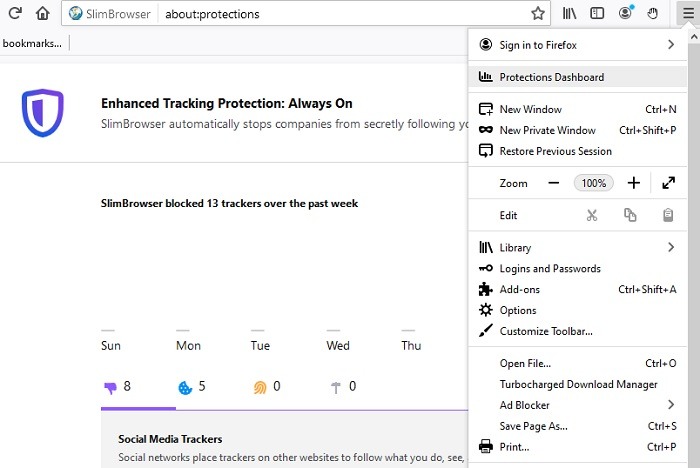Select Open File... menu entry
The height and width of the screenshot is (468, 700).
pos(577,364)
